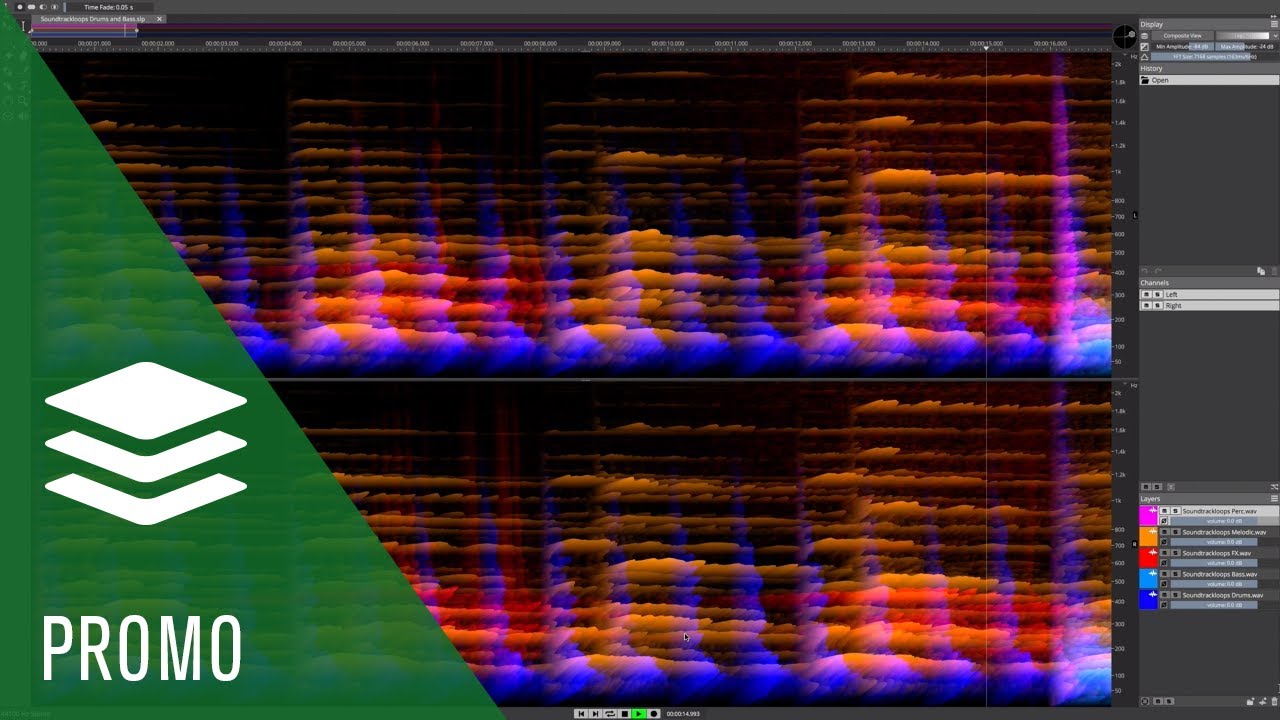Toggle phase invert icon on Perc layer
The height and width of the screenshot is (720, 1280).
[1164, 521]
